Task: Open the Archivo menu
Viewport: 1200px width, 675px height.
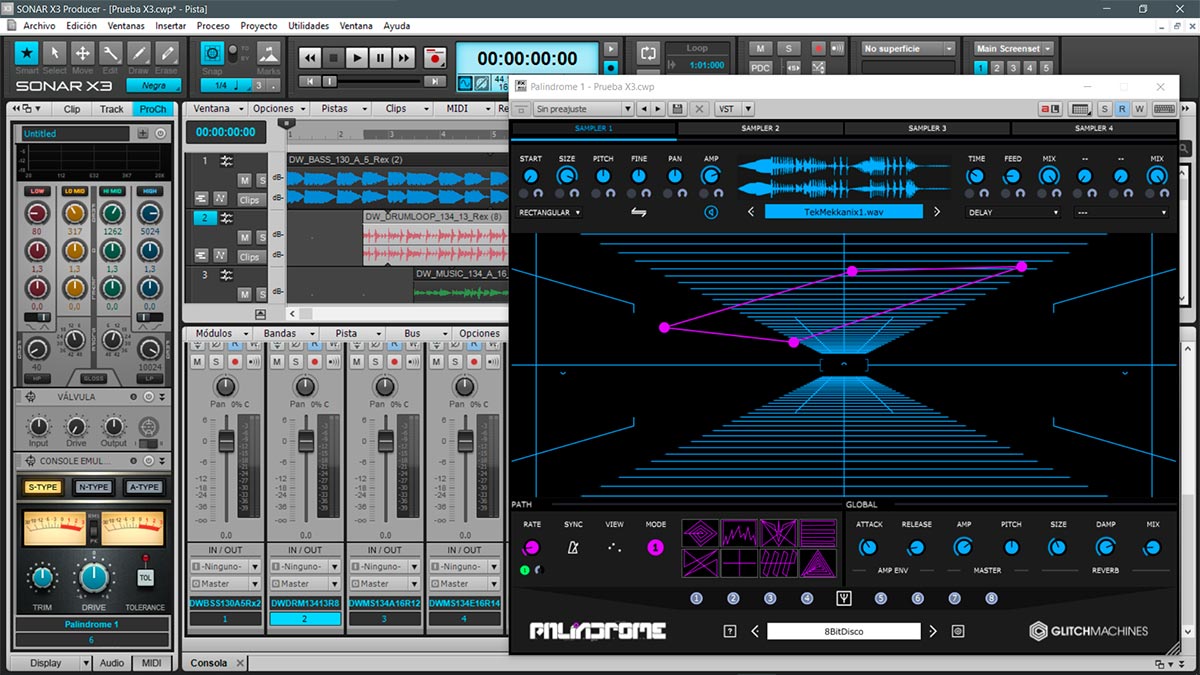Action: [x=39, y=26]
